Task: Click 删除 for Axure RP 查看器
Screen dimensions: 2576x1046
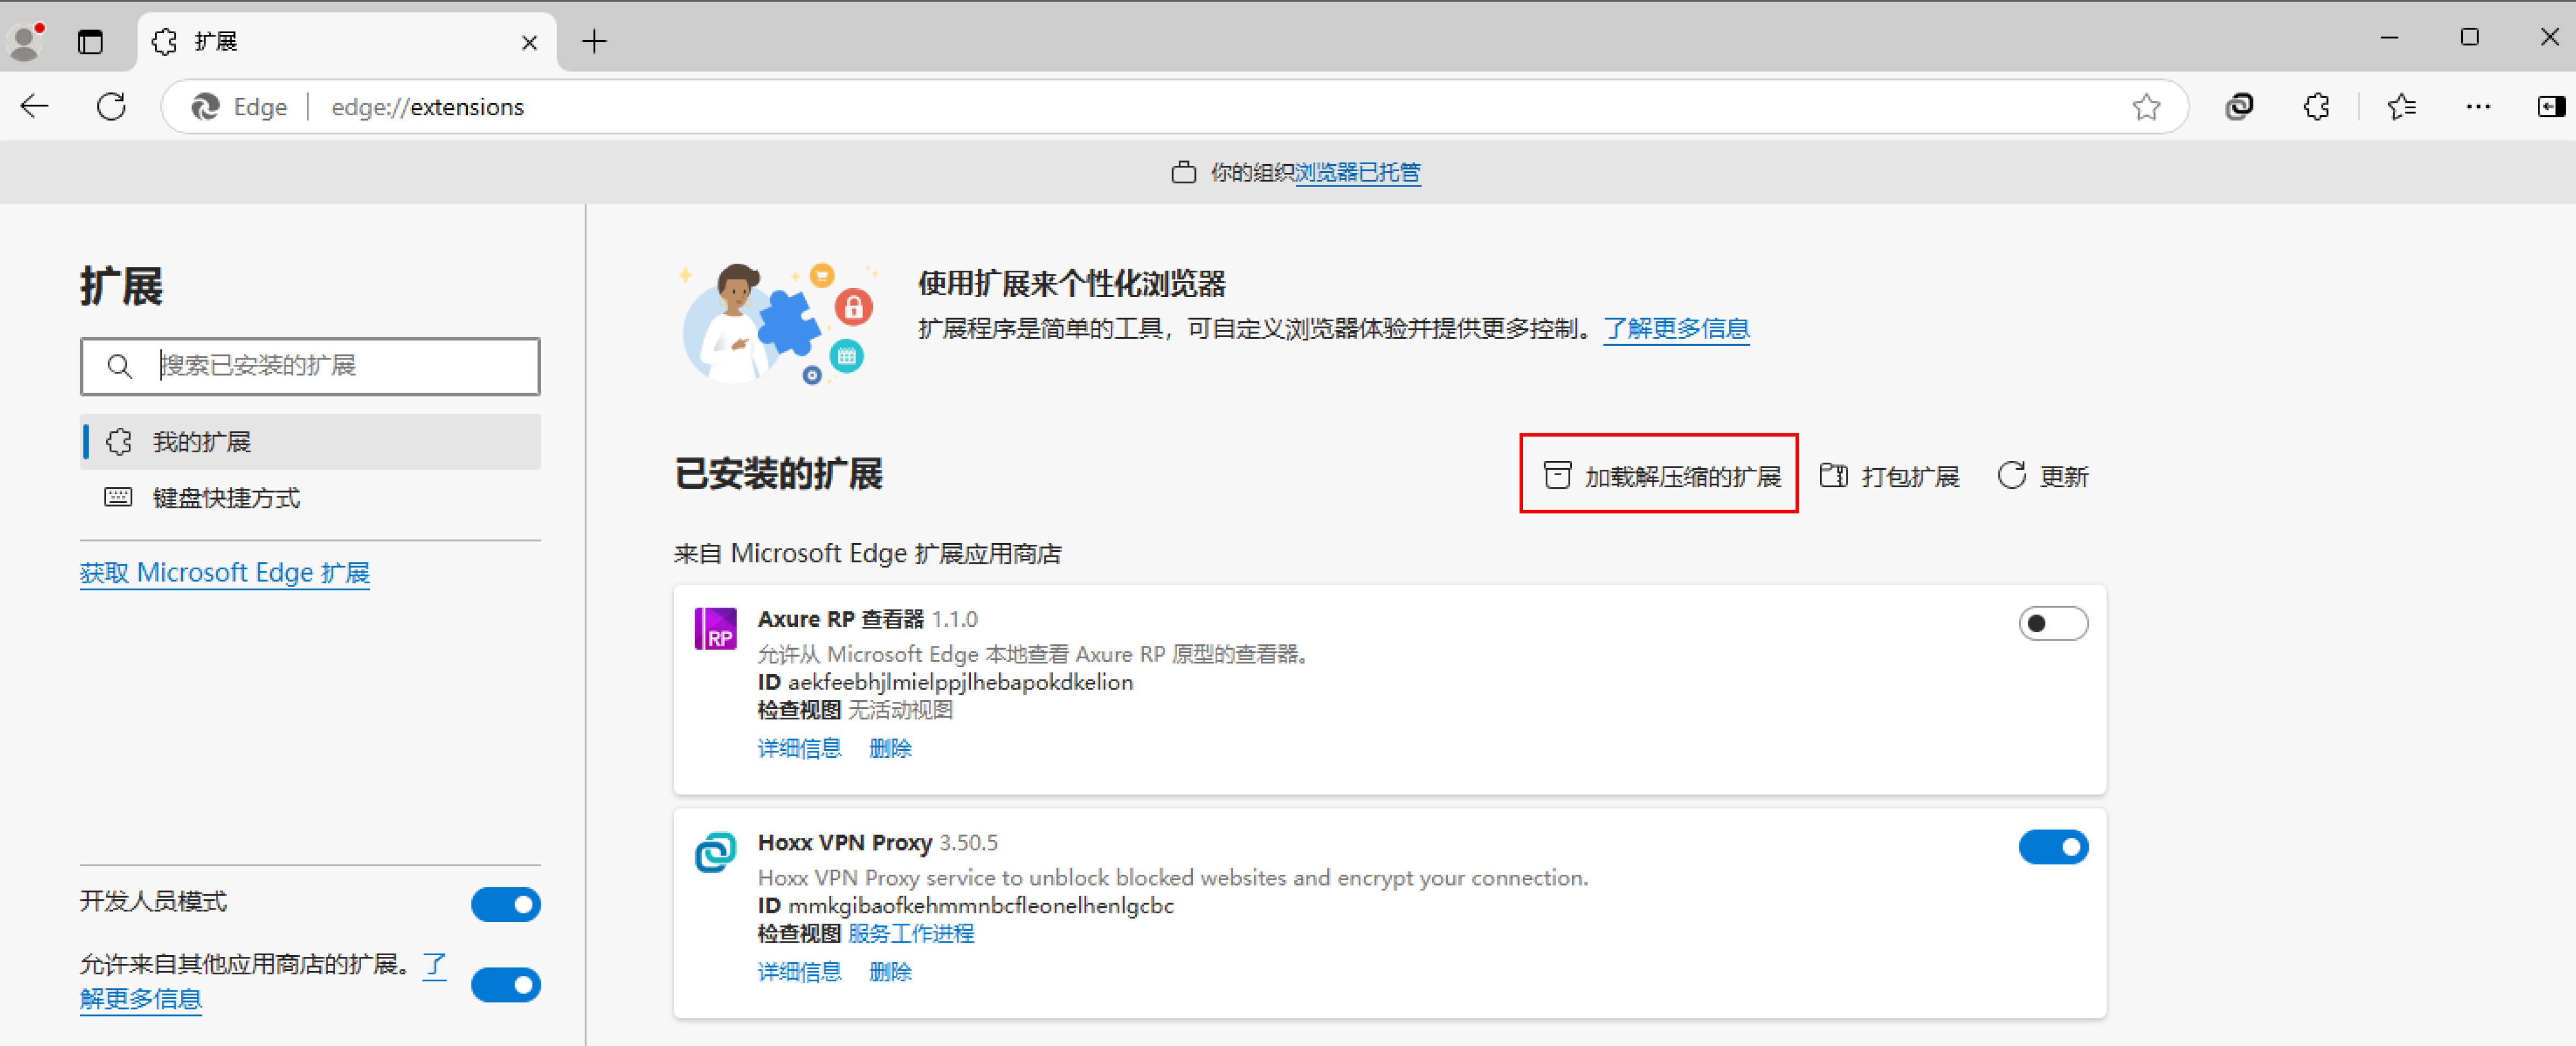Action: tap(890, 748)
